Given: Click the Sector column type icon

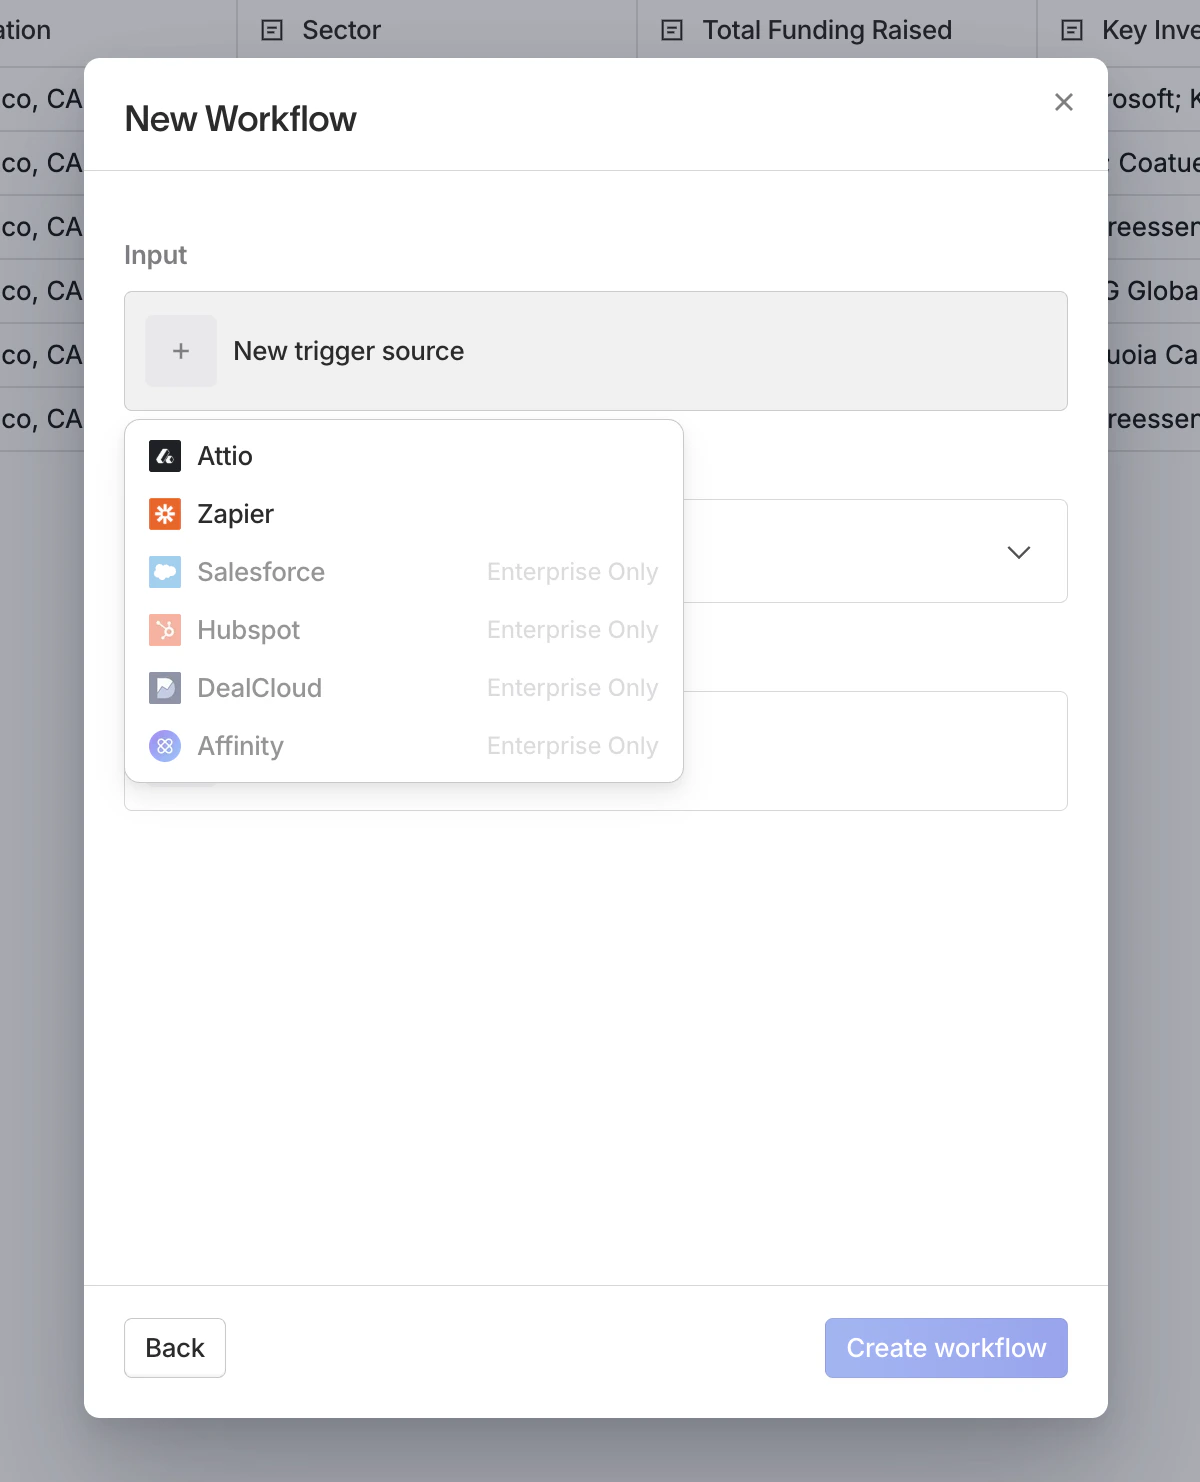Looking at the screenshot, I should point(272,30).
